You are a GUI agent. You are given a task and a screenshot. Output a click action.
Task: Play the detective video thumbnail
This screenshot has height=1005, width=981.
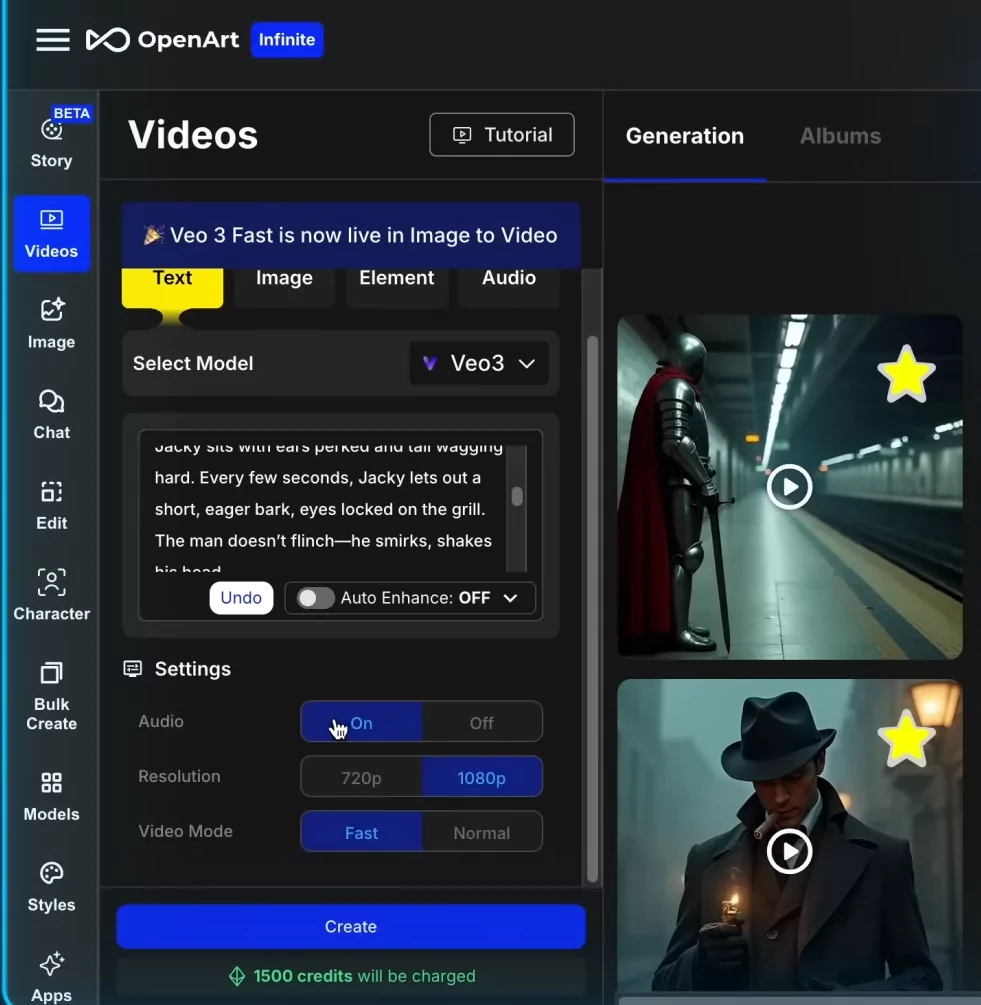pos(789,852)
